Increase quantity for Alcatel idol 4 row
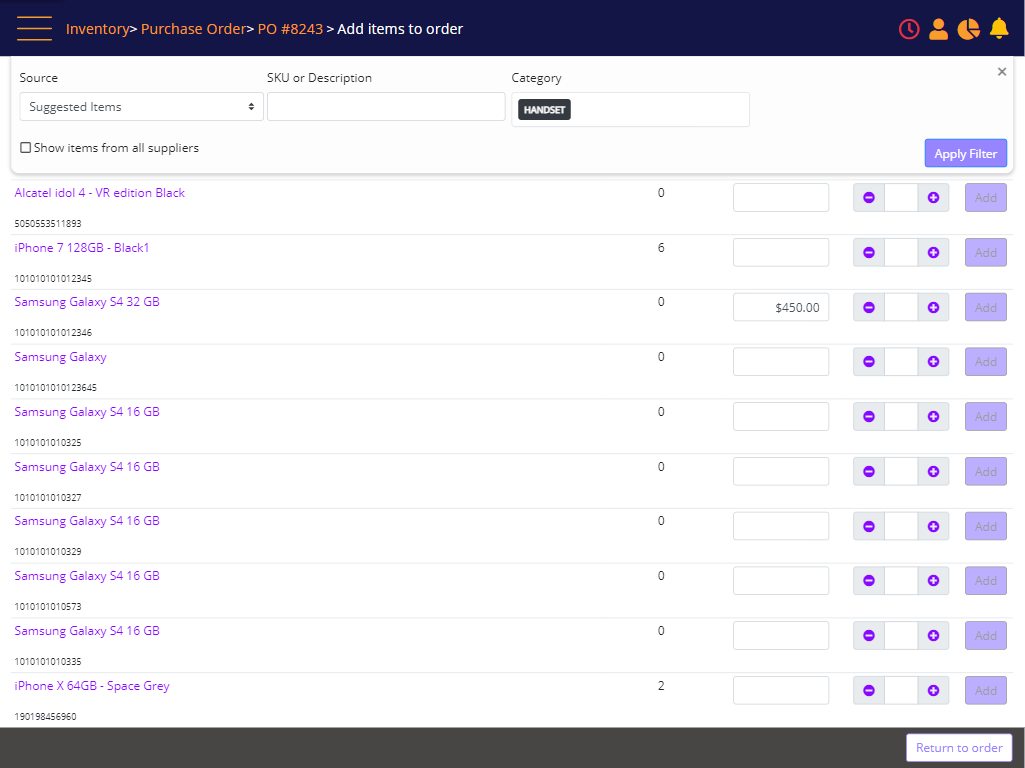The width and height of the screenshot is (1025, 768). (933, 197)
